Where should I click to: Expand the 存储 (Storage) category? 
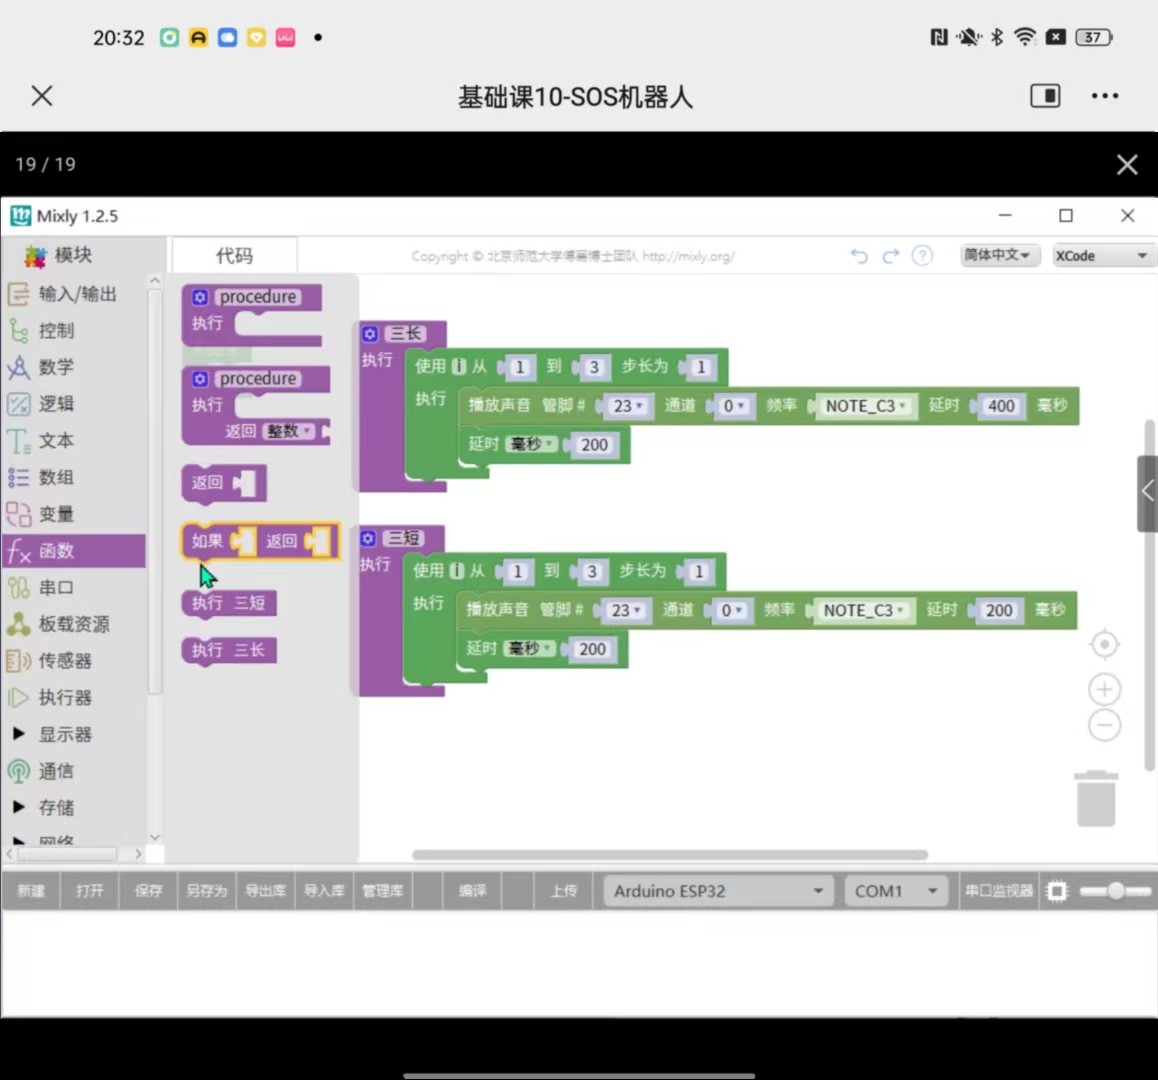click(x=48, y=807)
